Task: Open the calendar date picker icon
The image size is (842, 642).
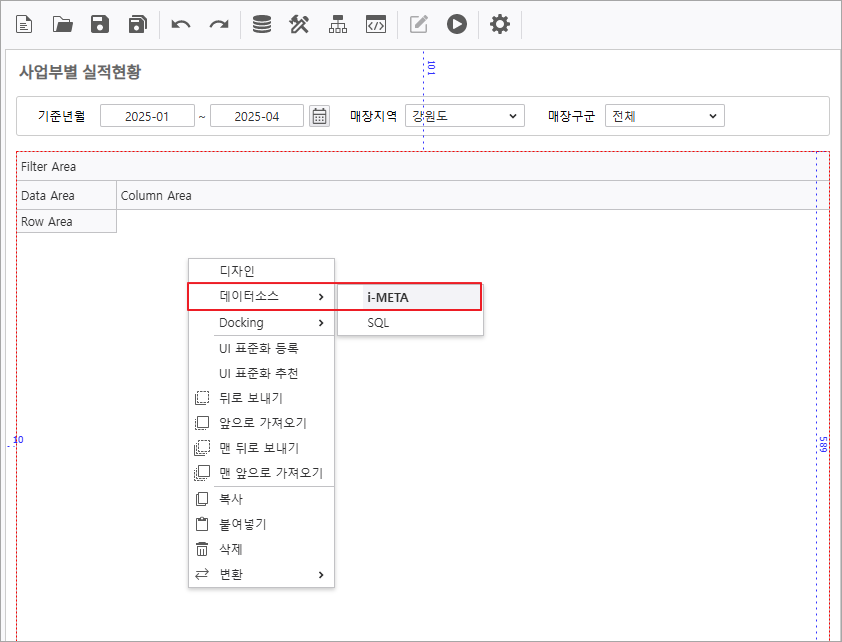Action: [319, 116]
